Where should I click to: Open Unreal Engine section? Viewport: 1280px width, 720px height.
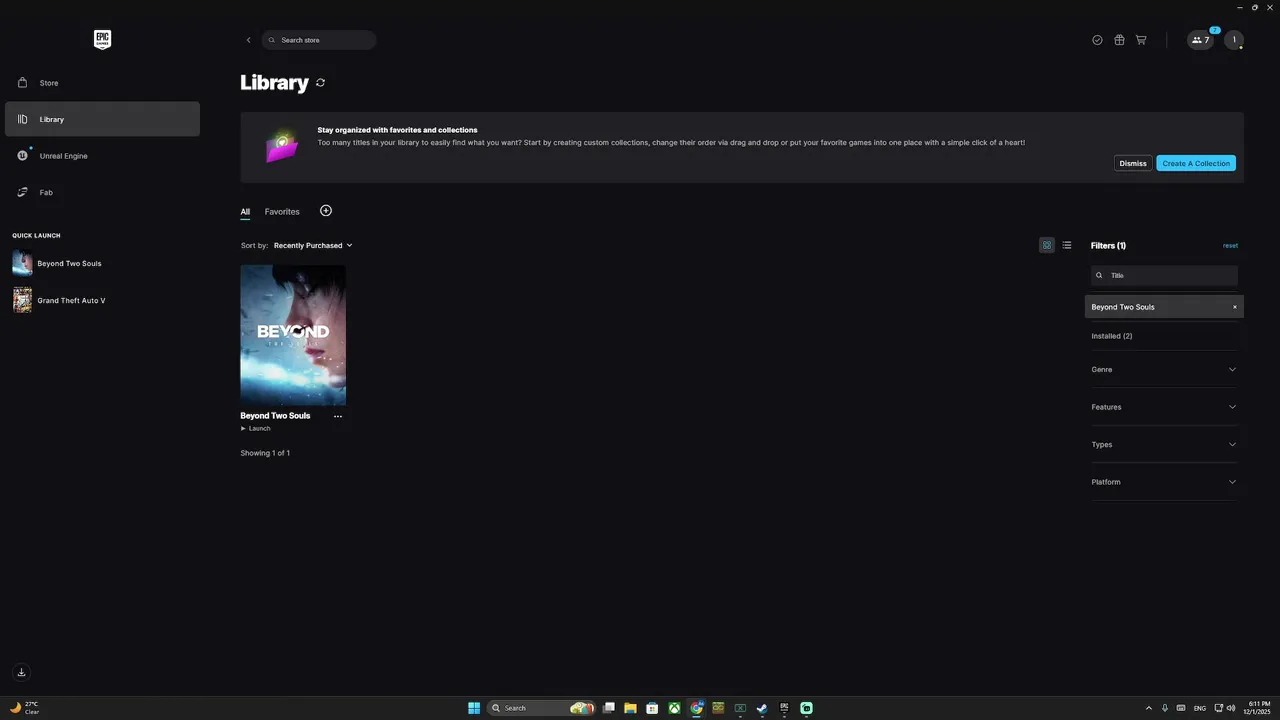[102, 156]
